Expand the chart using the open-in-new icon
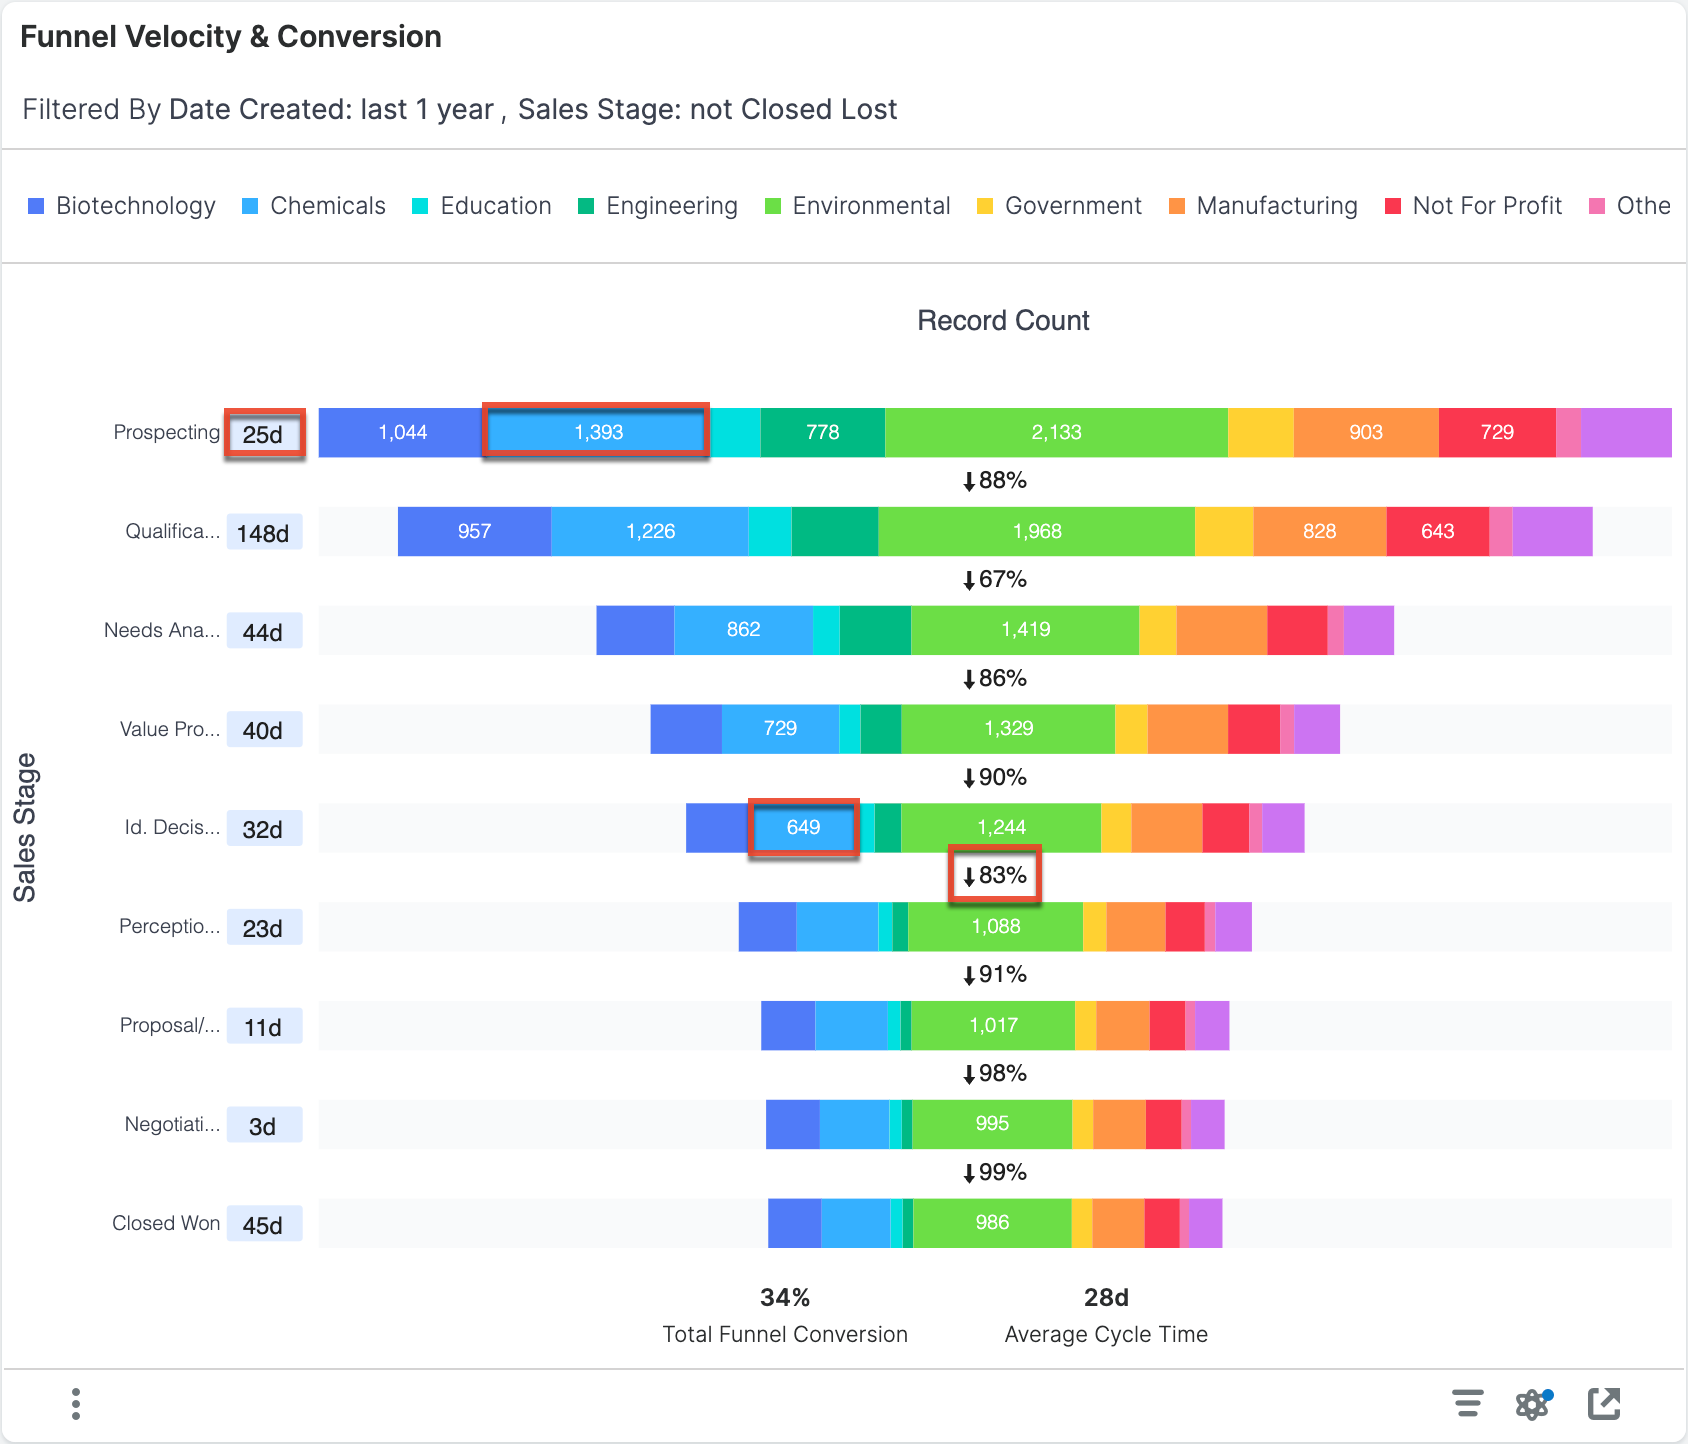Viewport: 1688px width, 1444px height. click(1604, 1404)
